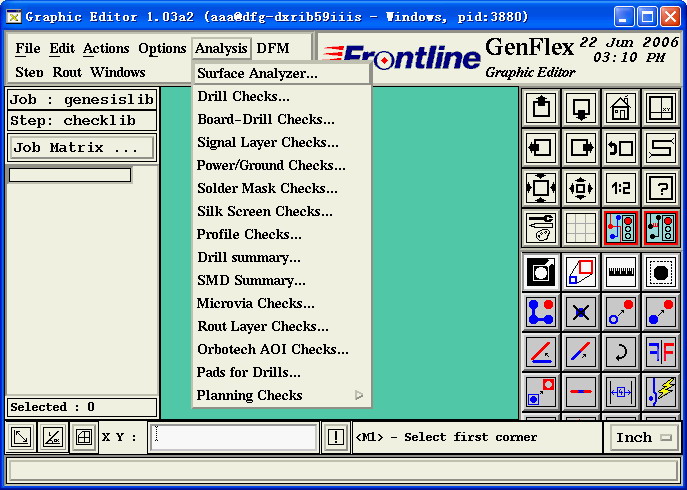Screen dimensions: 687x490
Task: Click the Job Matrix ... button
Action: tap(81, 147)
